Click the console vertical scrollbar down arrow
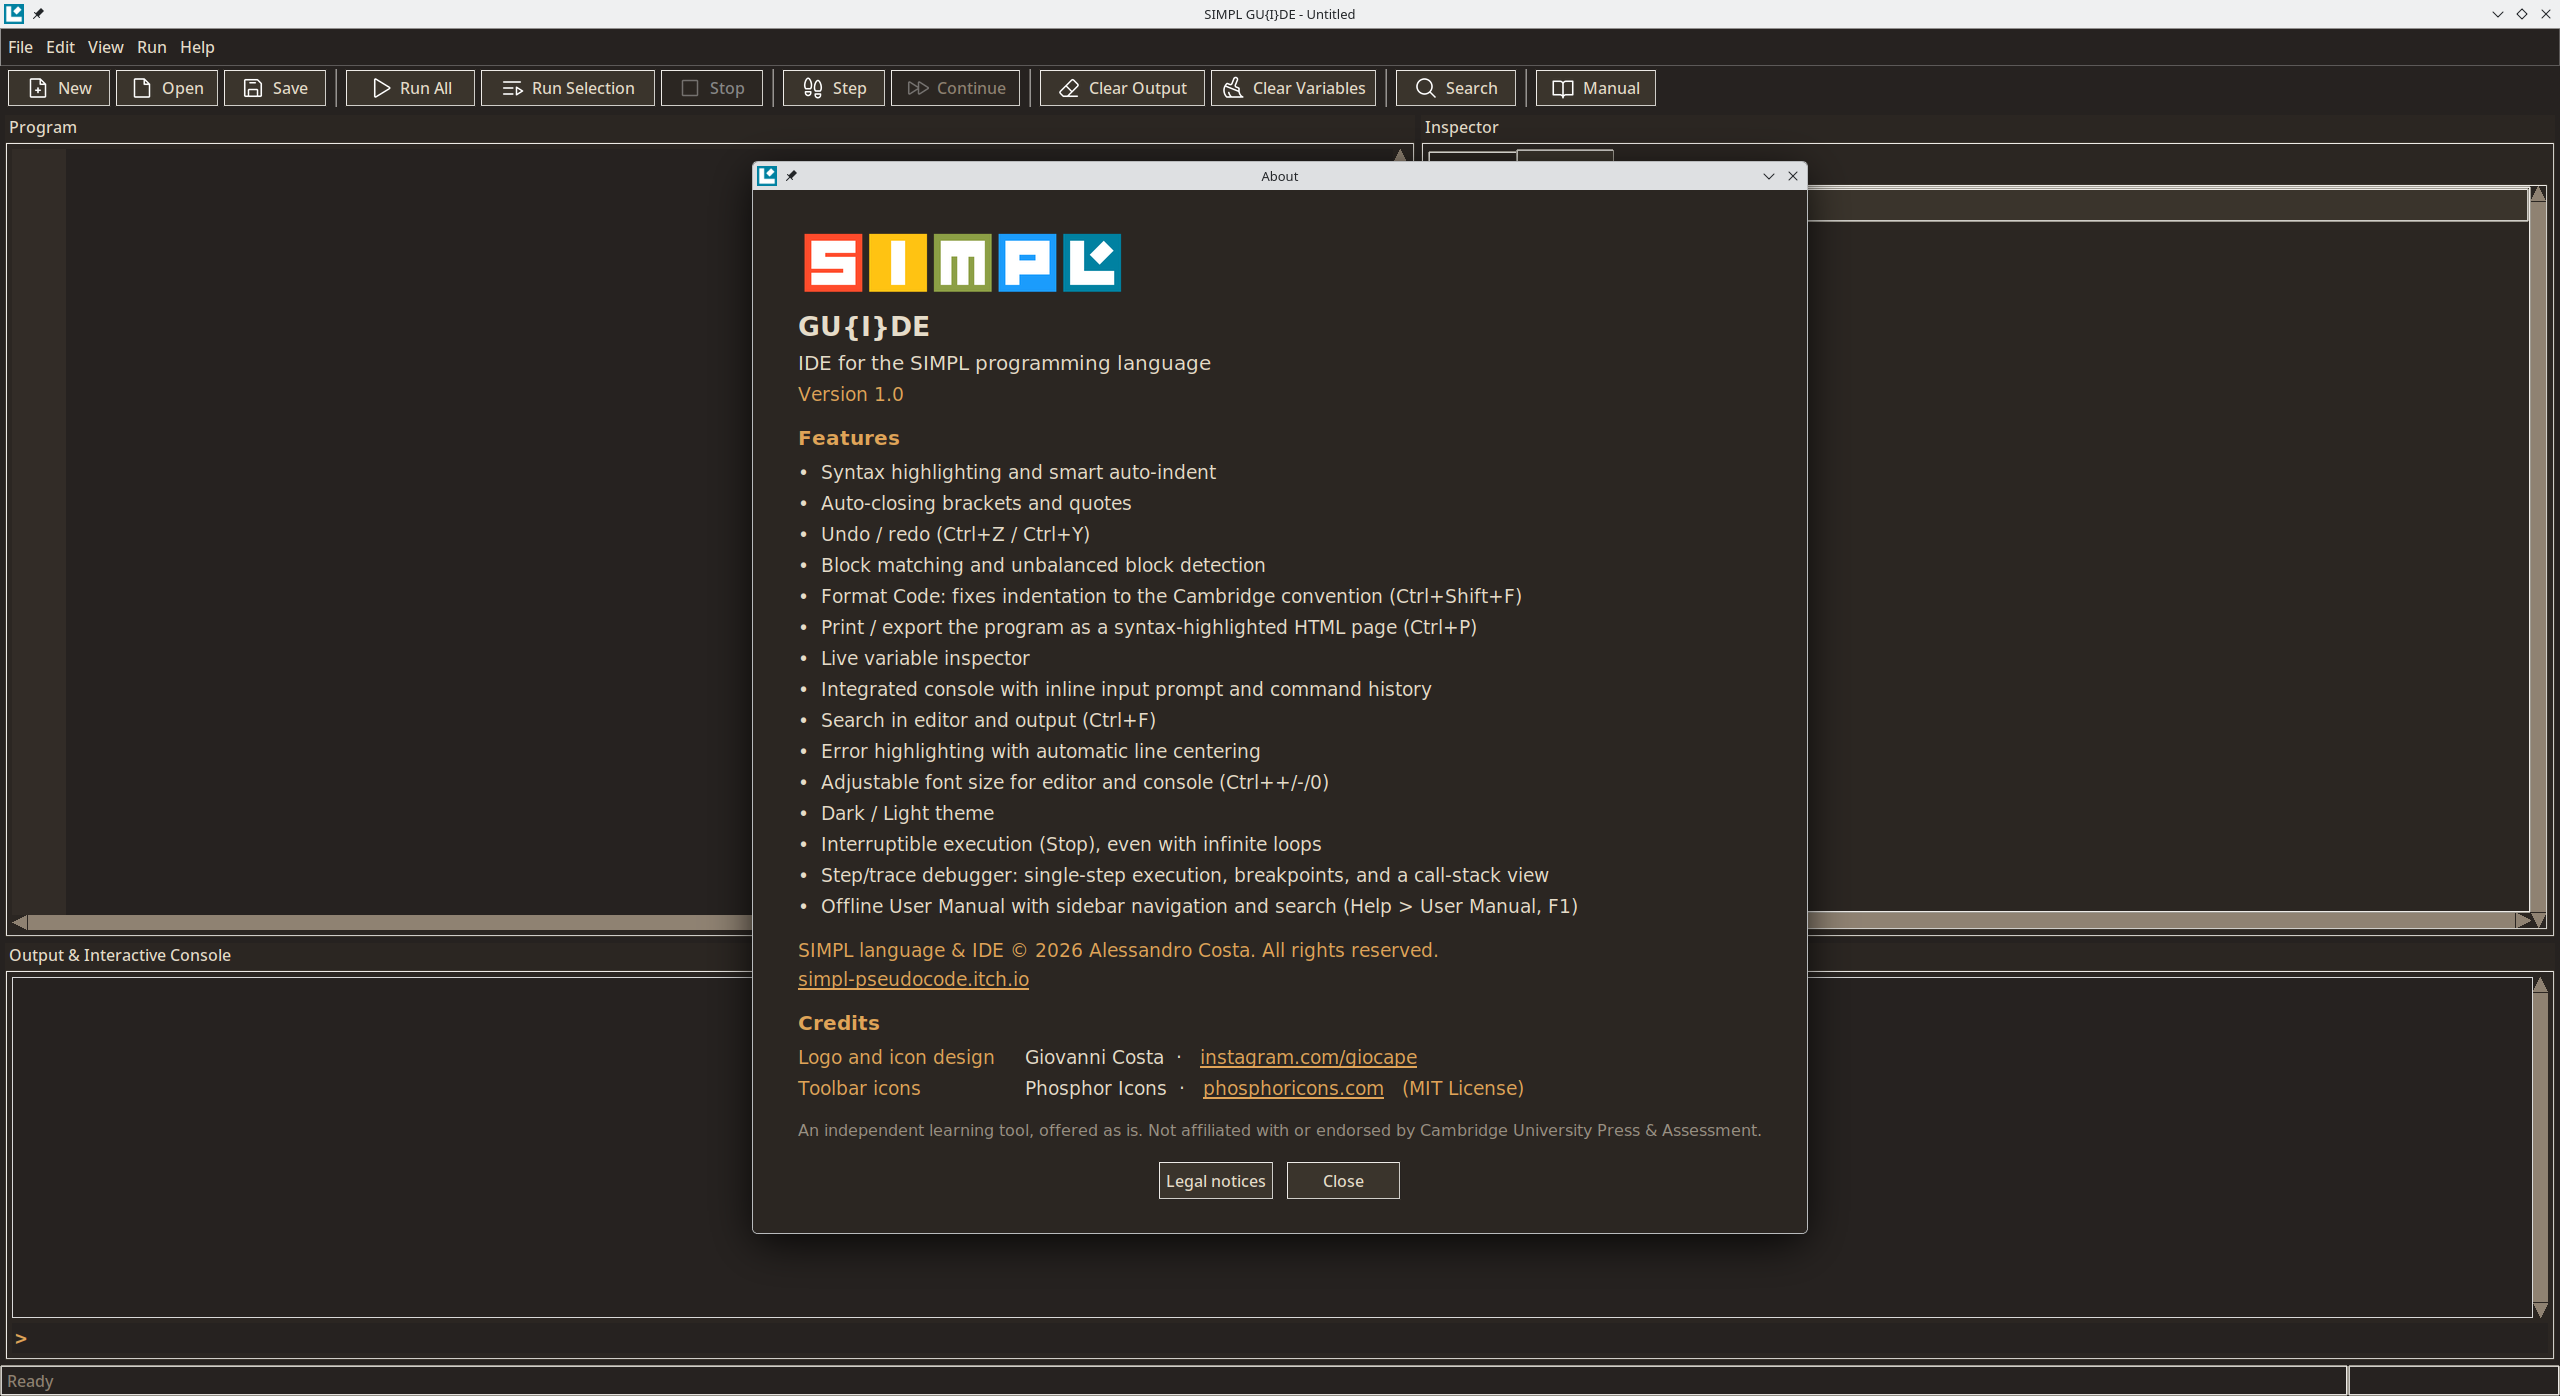Viewport: 2560px width, 1396px height. pyautogui.click(x=2540, y=1309)
